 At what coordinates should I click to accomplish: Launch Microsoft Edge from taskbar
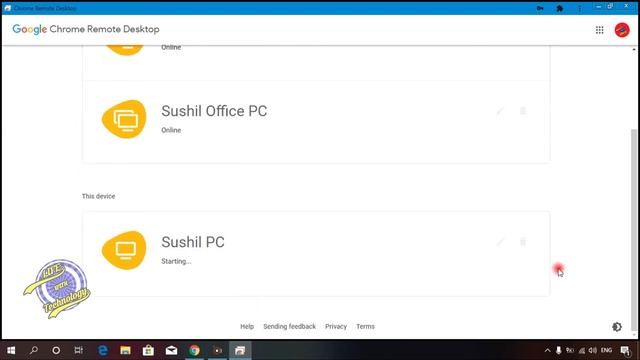[103, 350]
